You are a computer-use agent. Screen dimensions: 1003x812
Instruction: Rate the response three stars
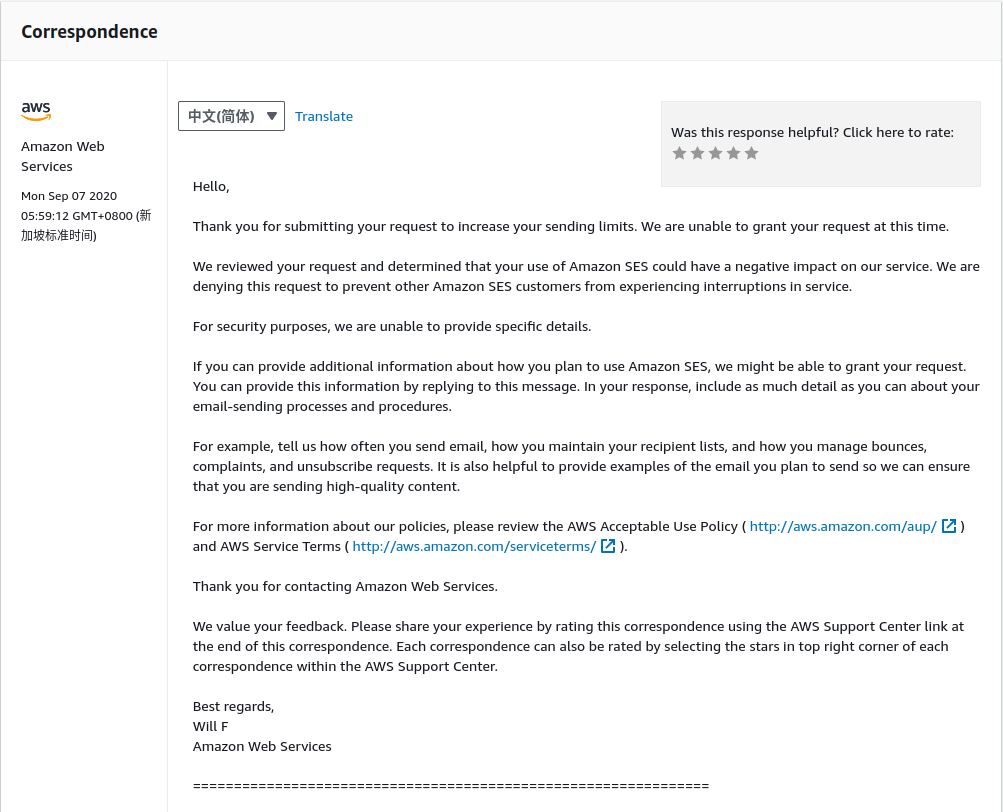(716, 153)
